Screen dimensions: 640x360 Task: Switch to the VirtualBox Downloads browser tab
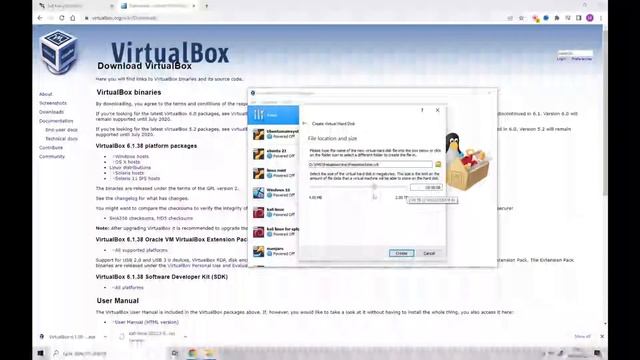click(158, 6)
